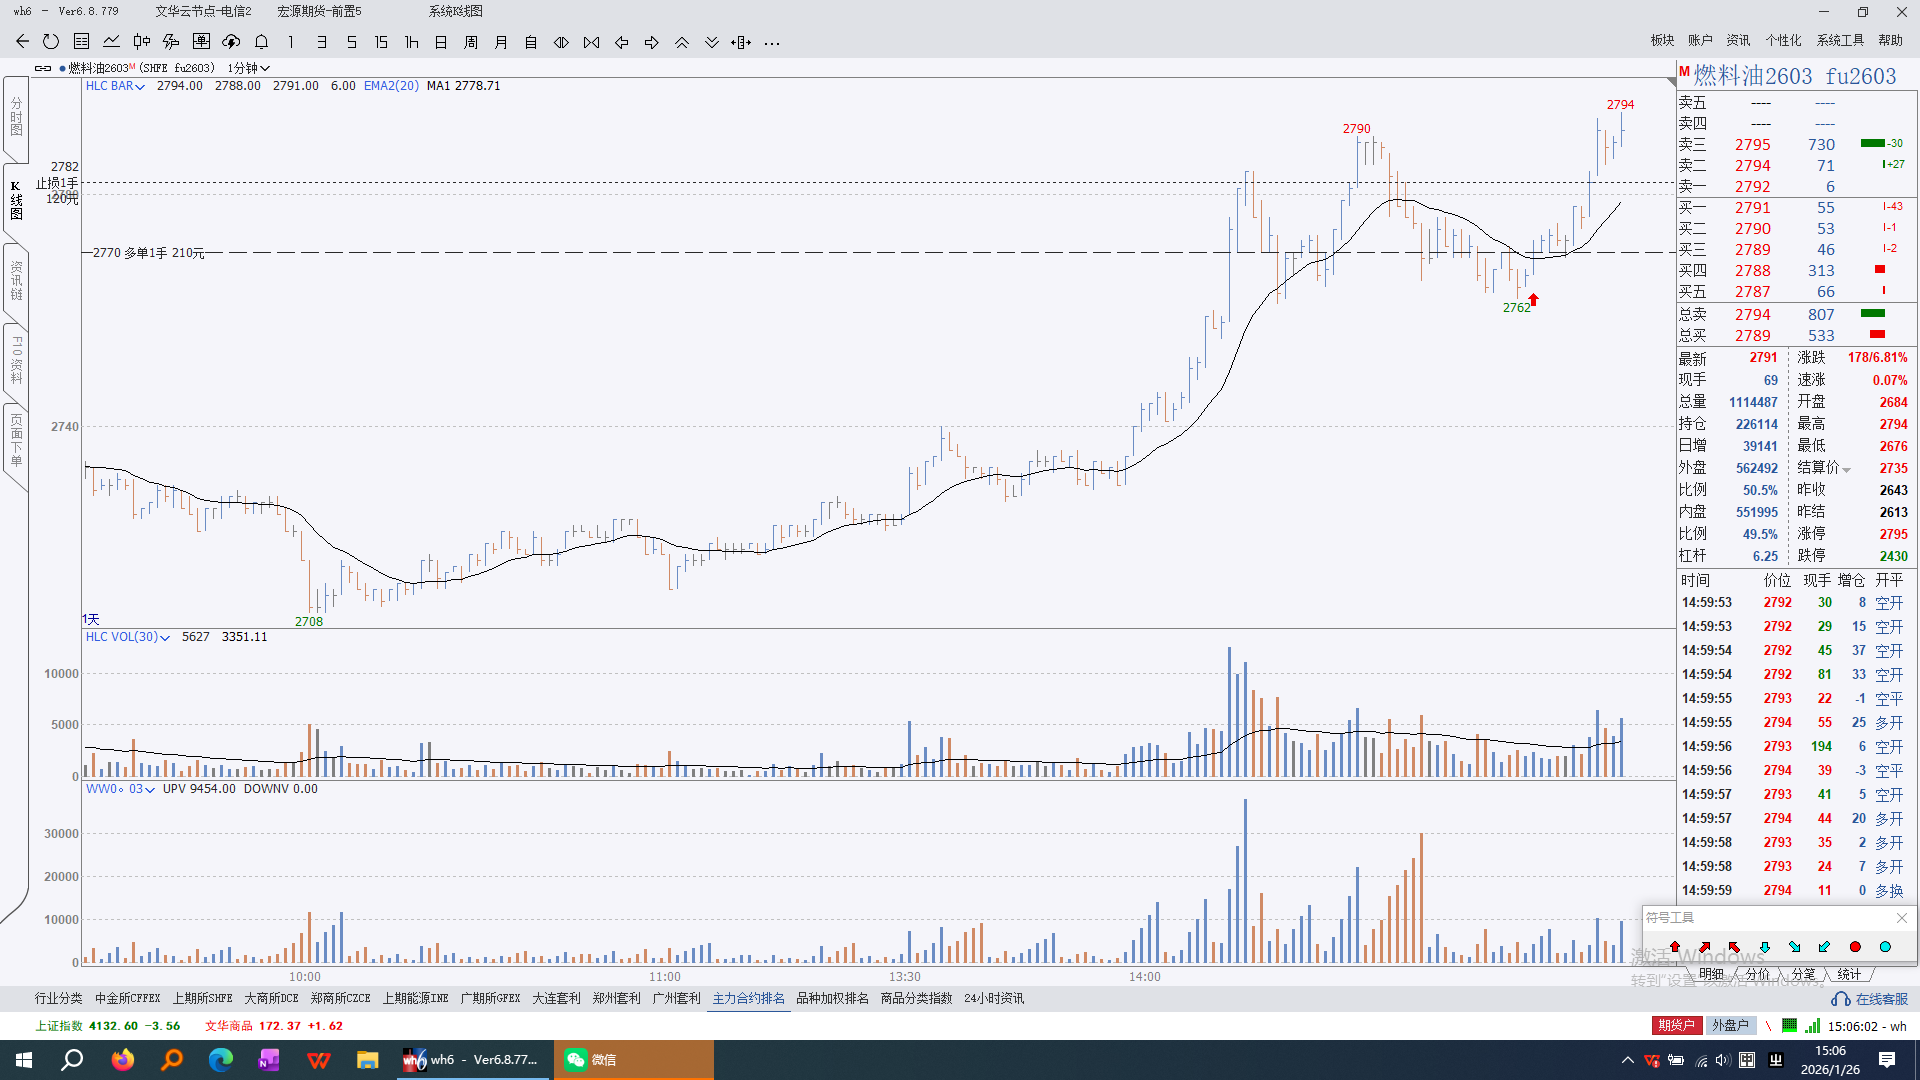Open the 系统工具 menu
1920x1080 pixels.
(x=1840, y=40)
